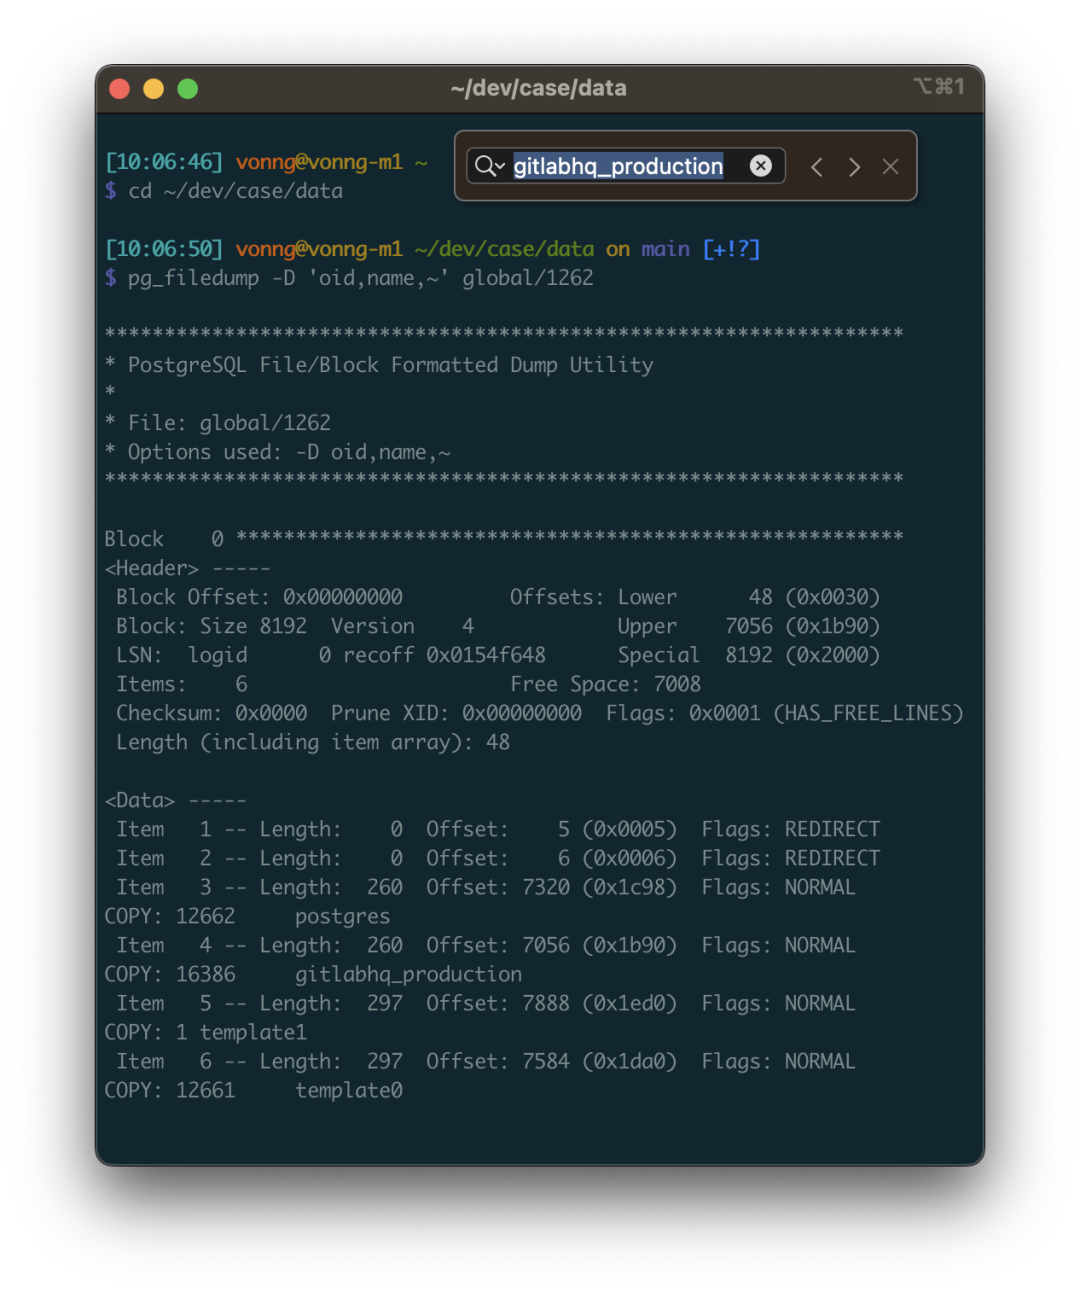Click the vonng@vonng-m1 prompt text
This screenshot has height=1292, width=1080.
pos(319,162)
